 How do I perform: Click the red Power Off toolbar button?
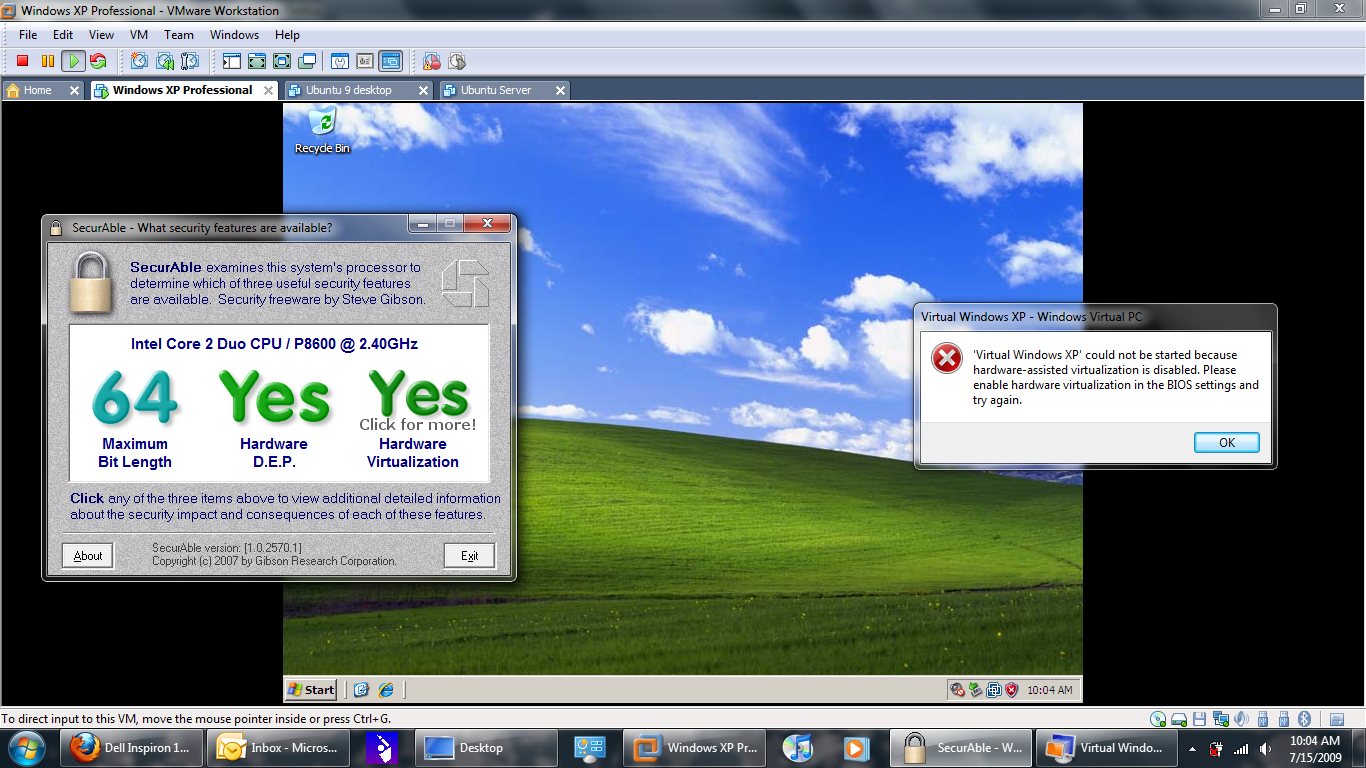[22, 61]
